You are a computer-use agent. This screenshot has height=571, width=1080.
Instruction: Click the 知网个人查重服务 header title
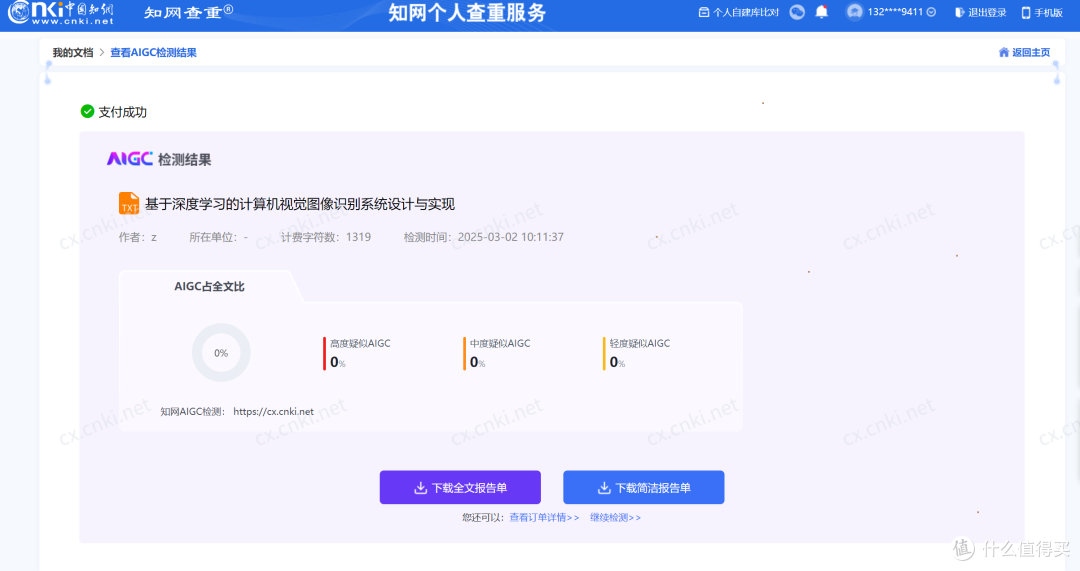tap(467, 12)
